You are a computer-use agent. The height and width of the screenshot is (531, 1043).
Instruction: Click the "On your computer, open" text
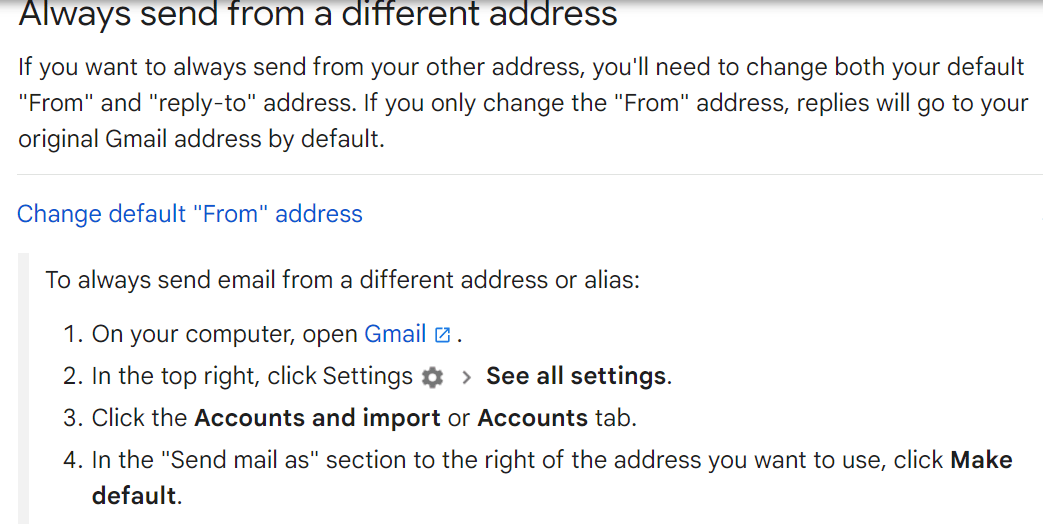click(x=225, y=334)
